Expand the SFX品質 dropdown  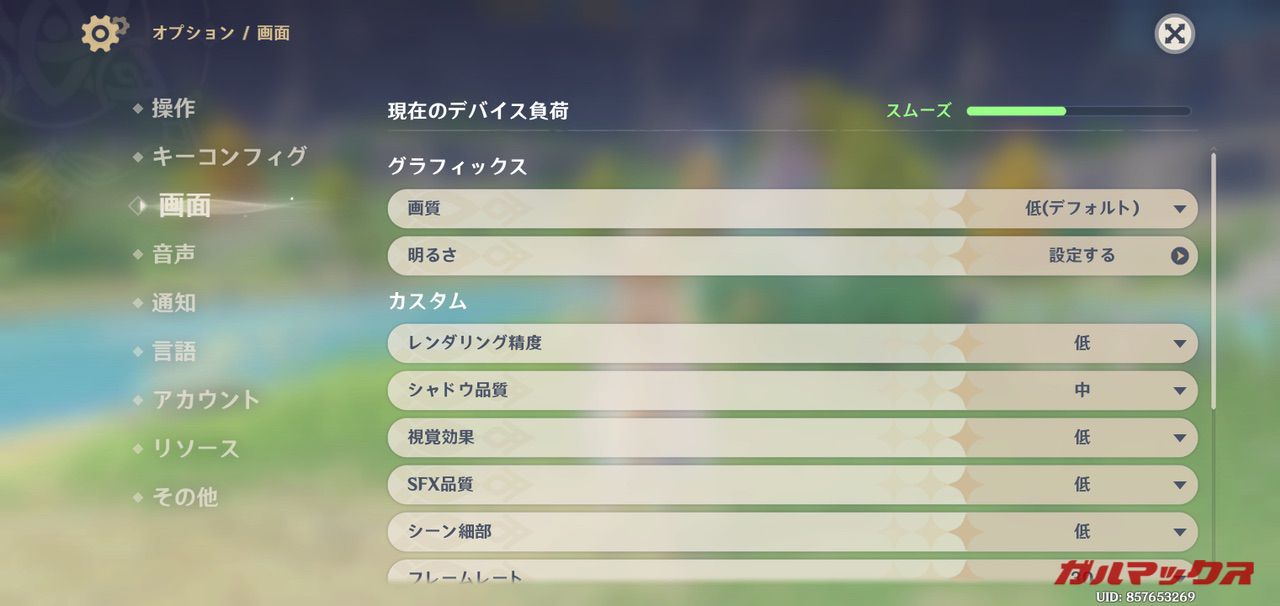coord(1180,485)
